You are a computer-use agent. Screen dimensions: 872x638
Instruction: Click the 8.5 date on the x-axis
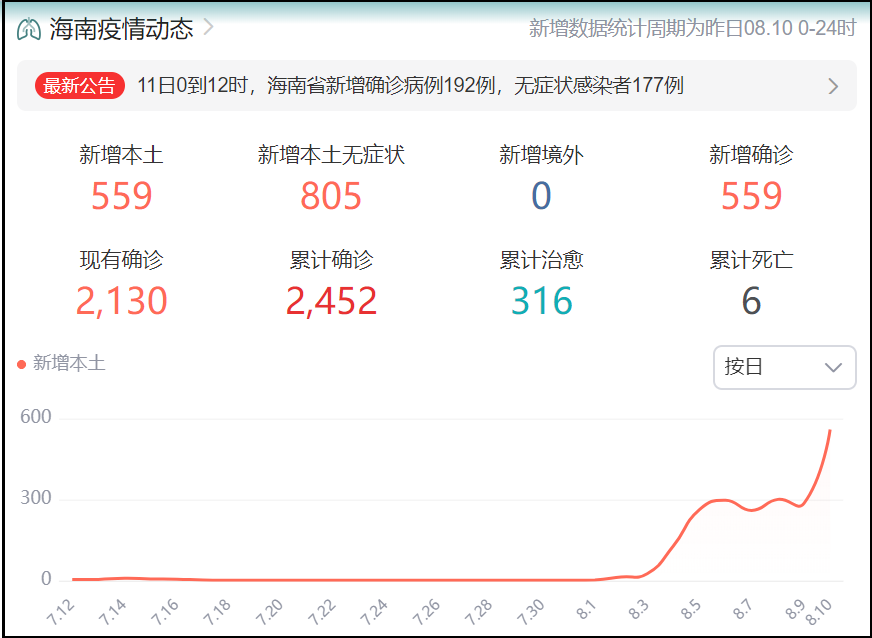click(x=691, y=610)
